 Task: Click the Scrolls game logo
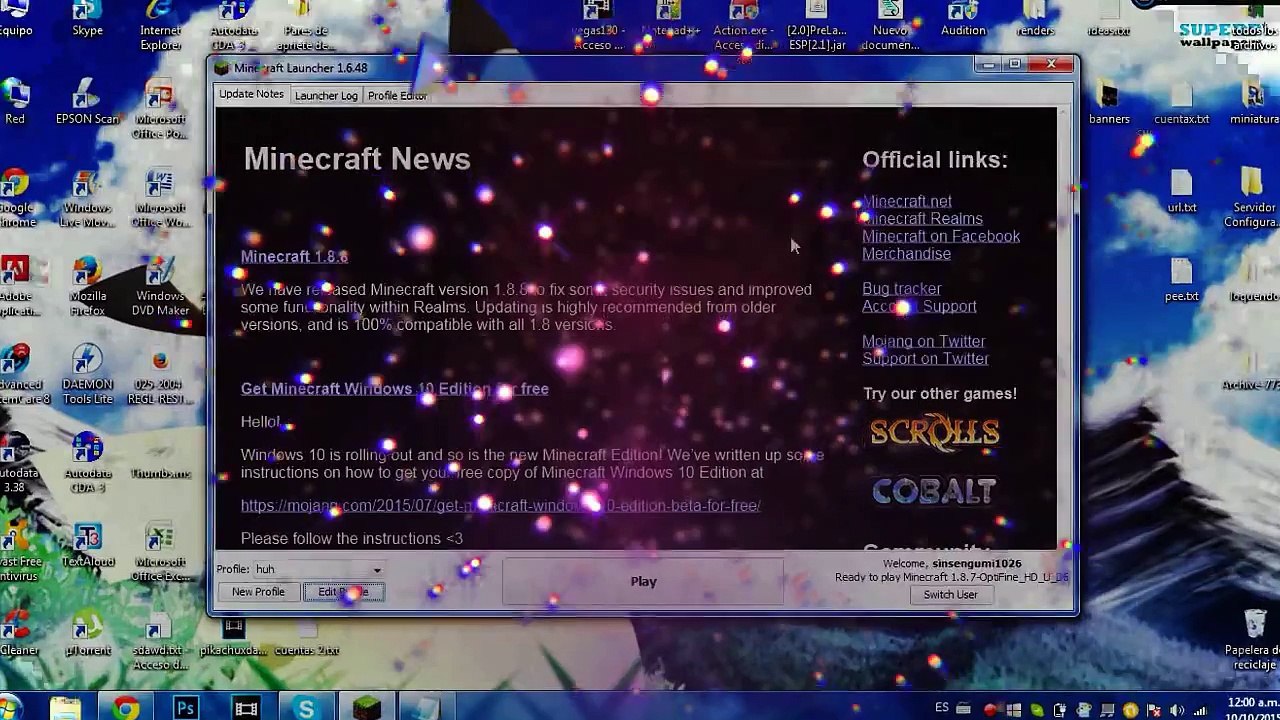(934, 432)
